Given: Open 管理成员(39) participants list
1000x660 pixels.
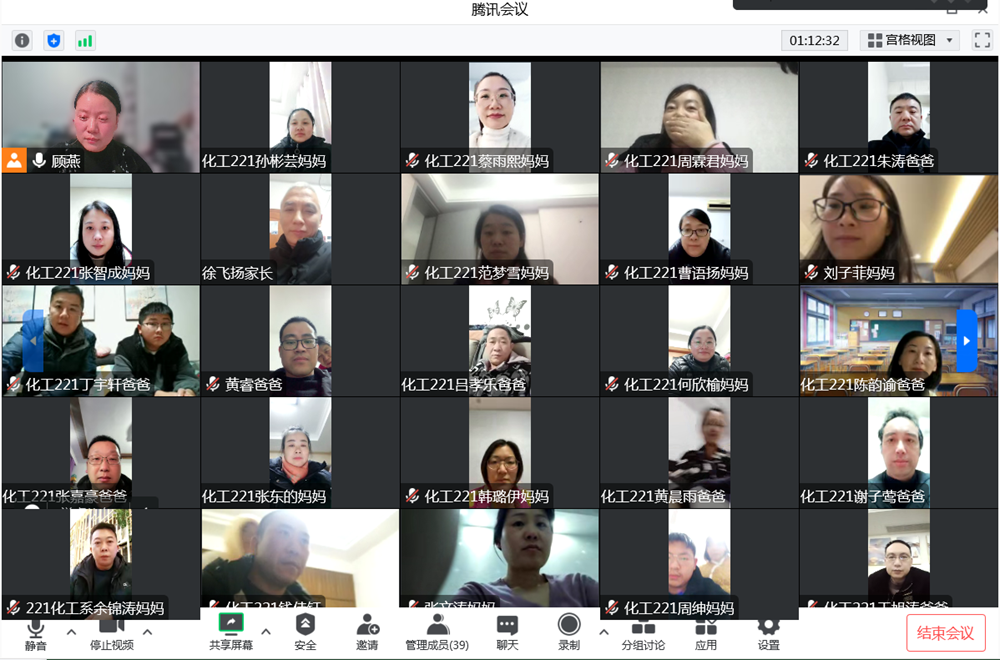Looking at the screenshot, I should coord(437,632).
